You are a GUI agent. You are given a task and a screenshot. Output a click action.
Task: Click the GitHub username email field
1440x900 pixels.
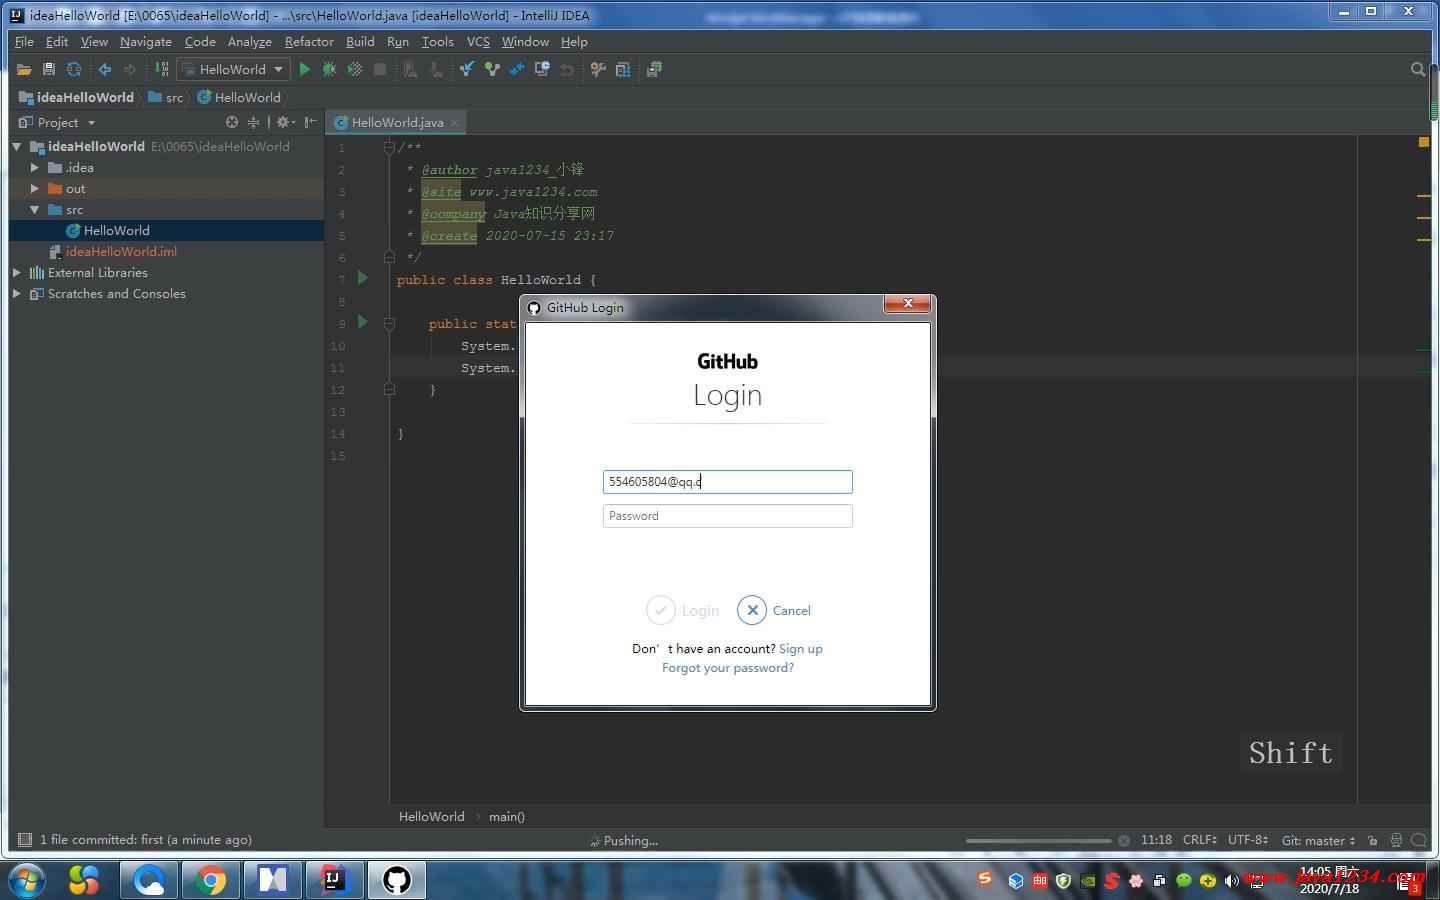coord(728,482)
